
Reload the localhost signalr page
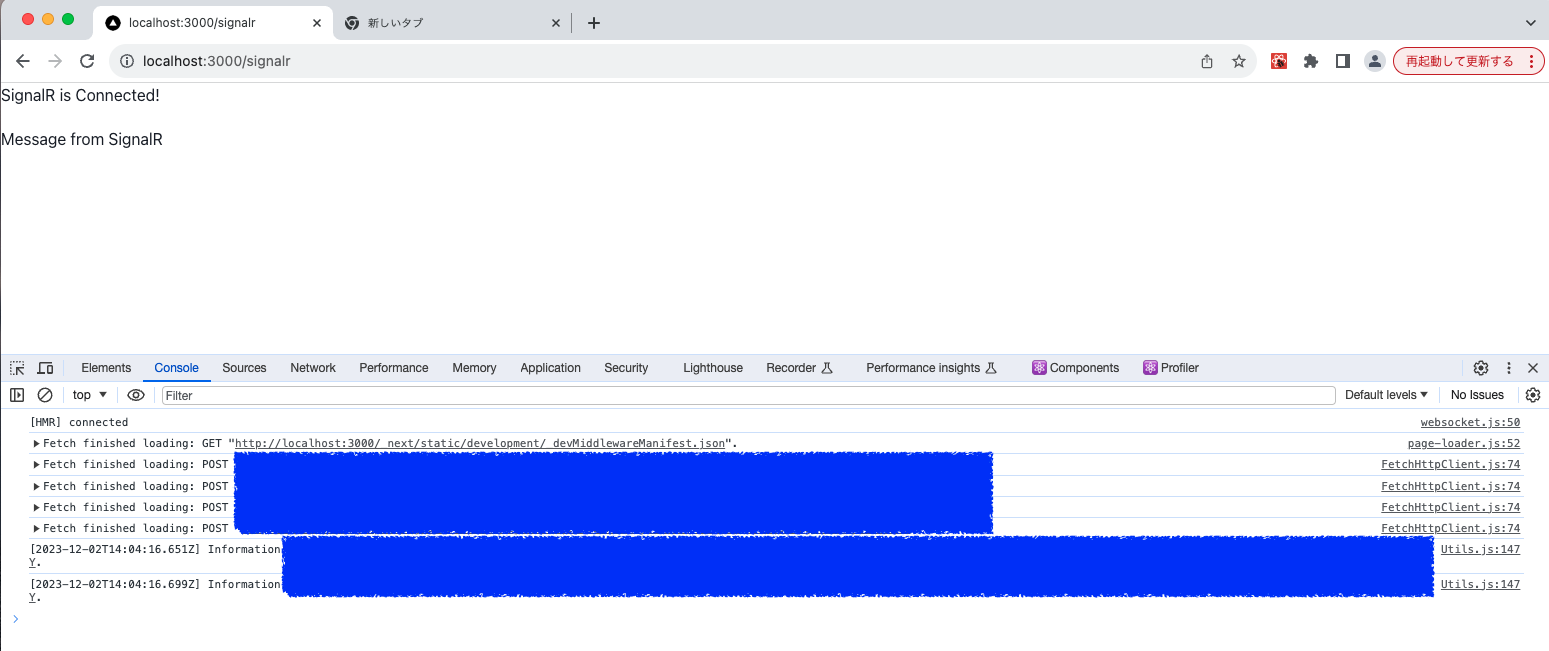click(x=87, y=61)
